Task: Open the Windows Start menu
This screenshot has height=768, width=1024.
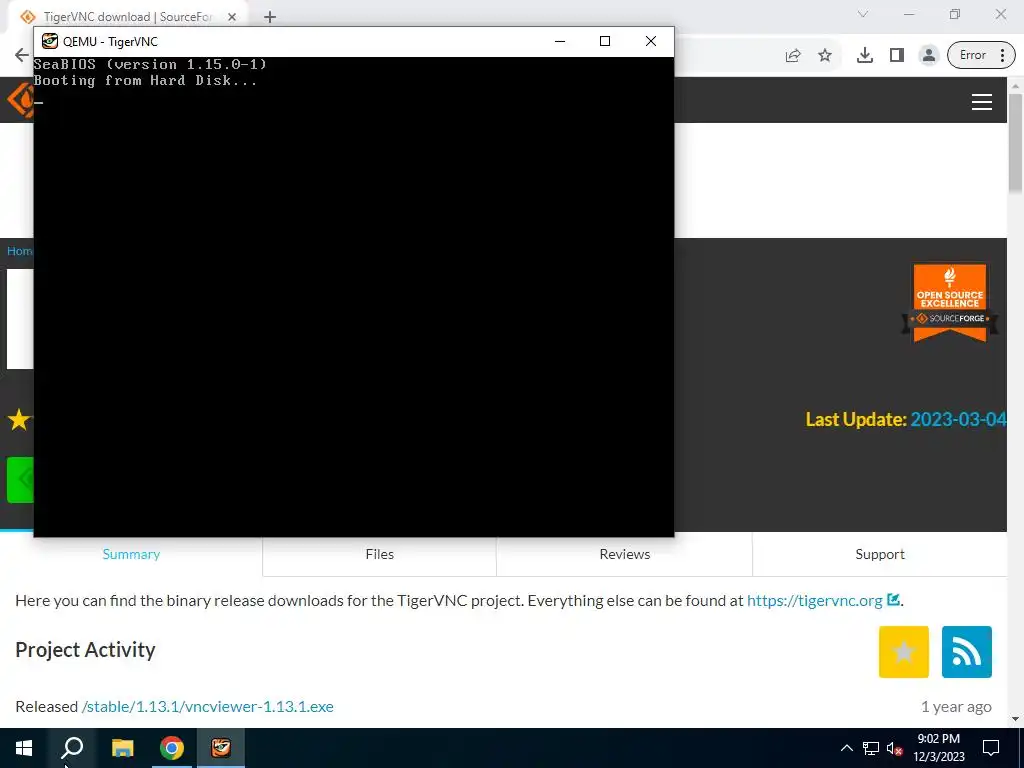Action: (x=24, y=748)
